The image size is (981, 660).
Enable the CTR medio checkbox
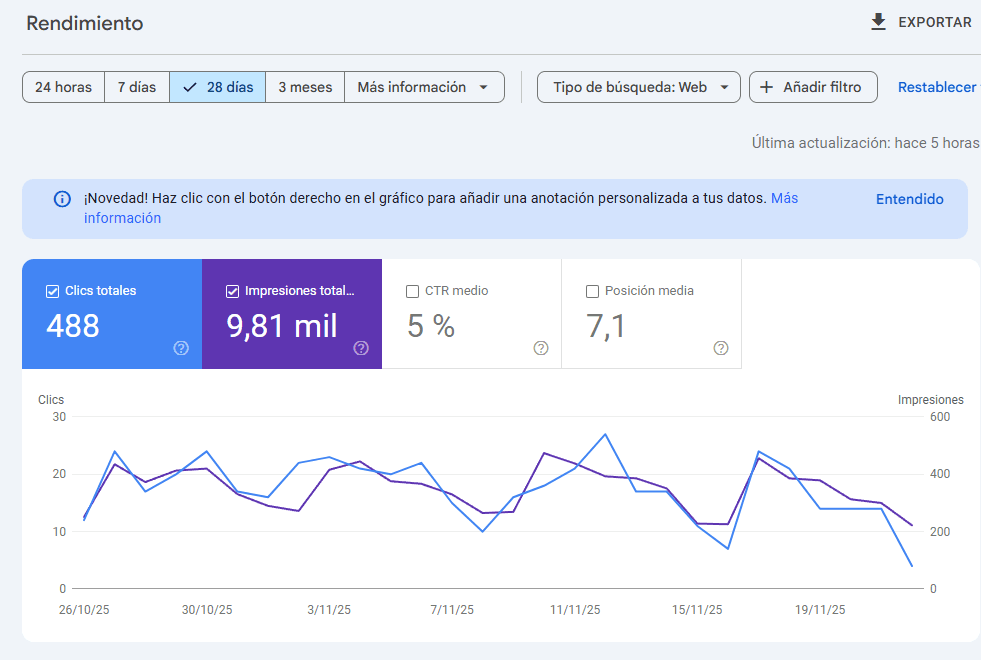coord(414,290)
